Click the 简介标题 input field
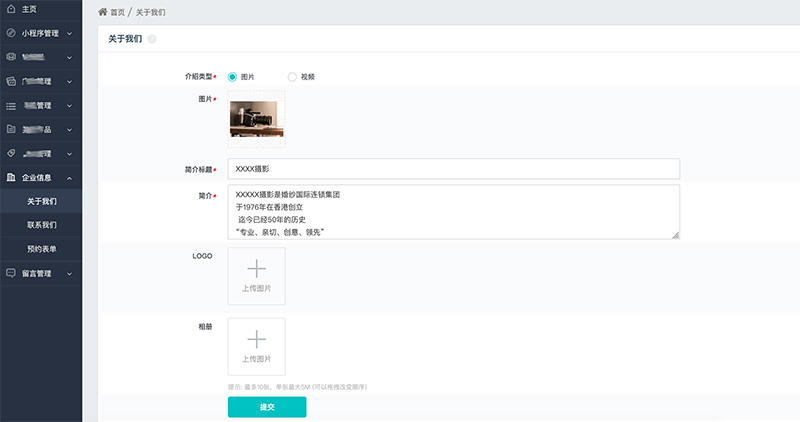This screenshot has width=800, height=422. click(454, 169)
